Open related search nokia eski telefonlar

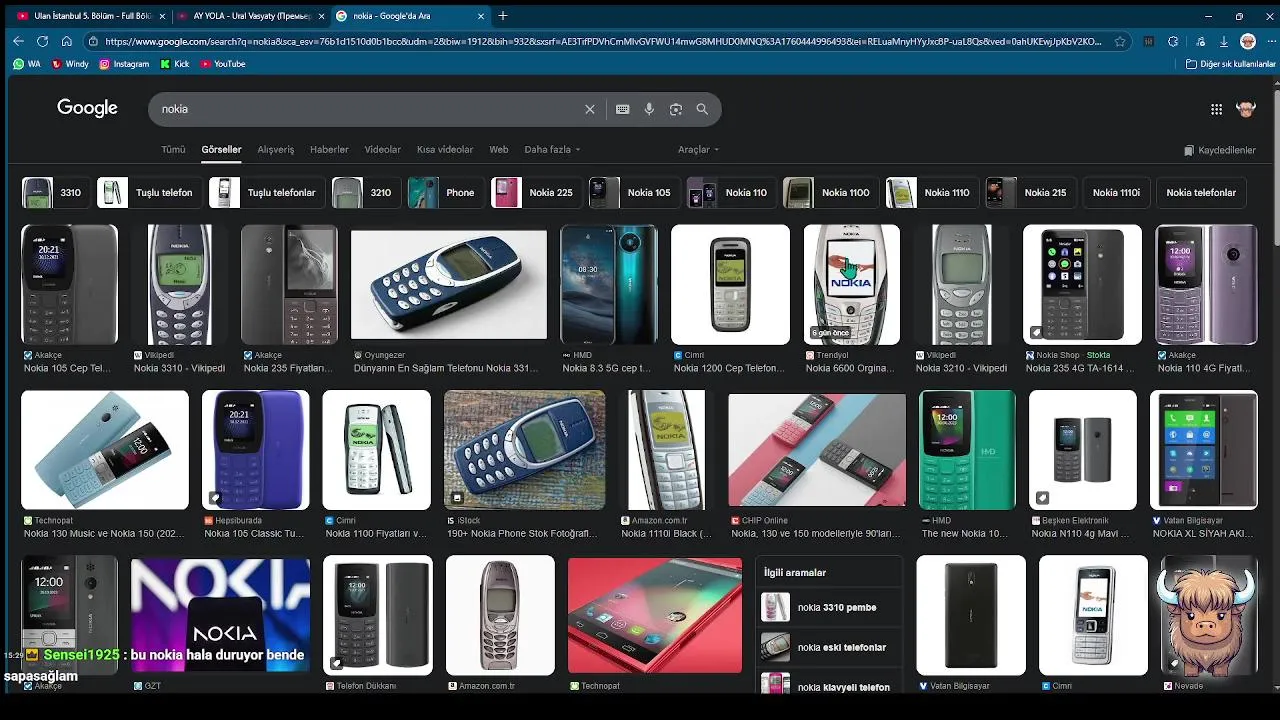pos(829,647)
